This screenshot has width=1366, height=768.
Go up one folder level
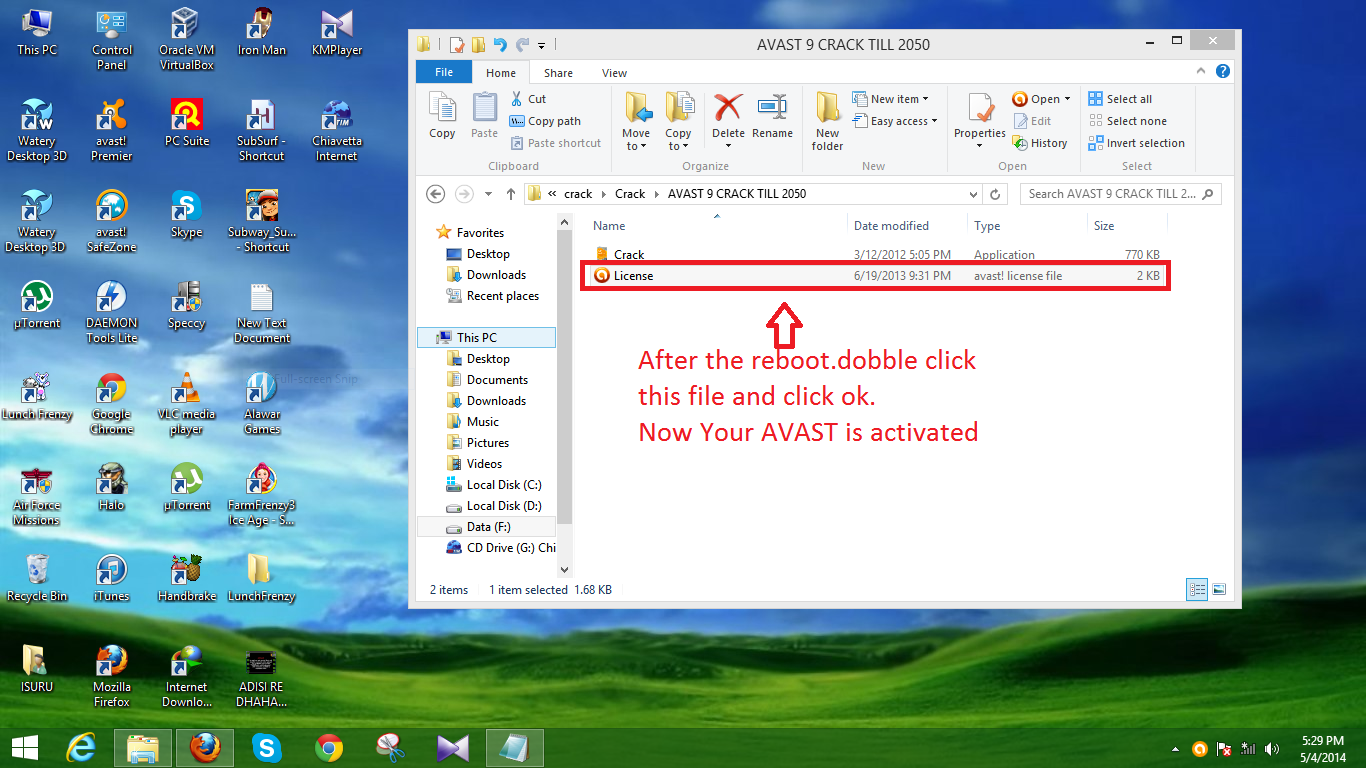511,194
